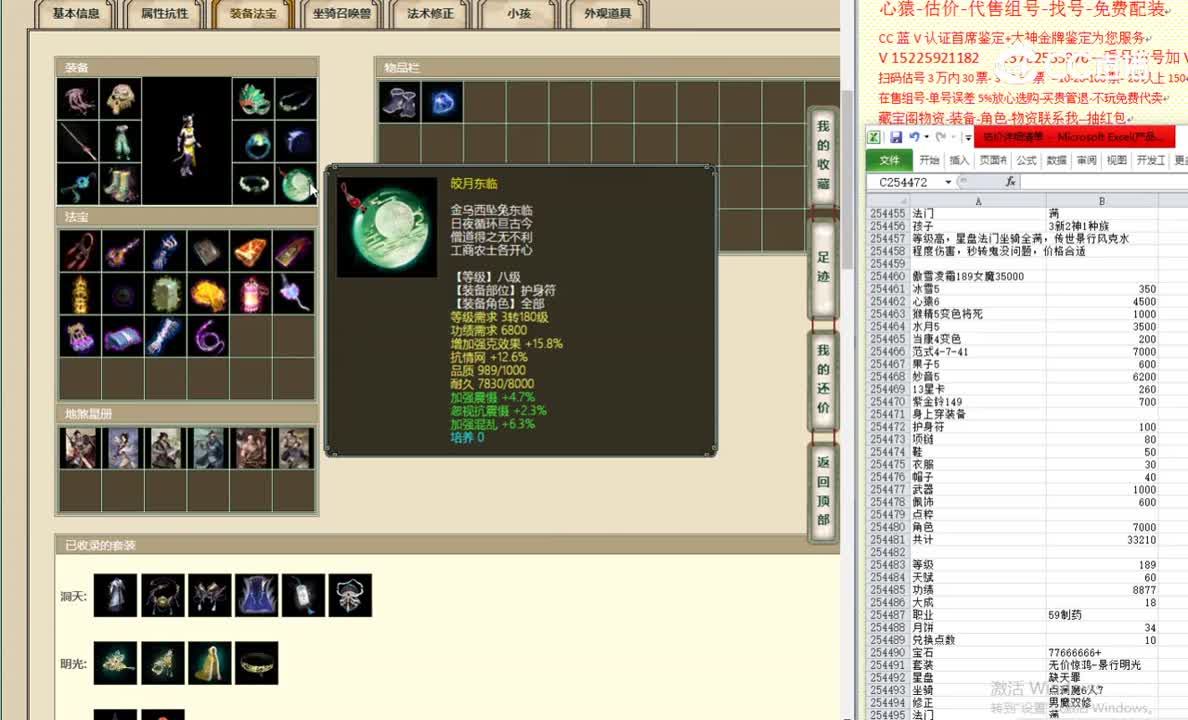The image size is (1188, 720).
Task: Switch to the 属性抗性 tab
Action: point(164,14)
